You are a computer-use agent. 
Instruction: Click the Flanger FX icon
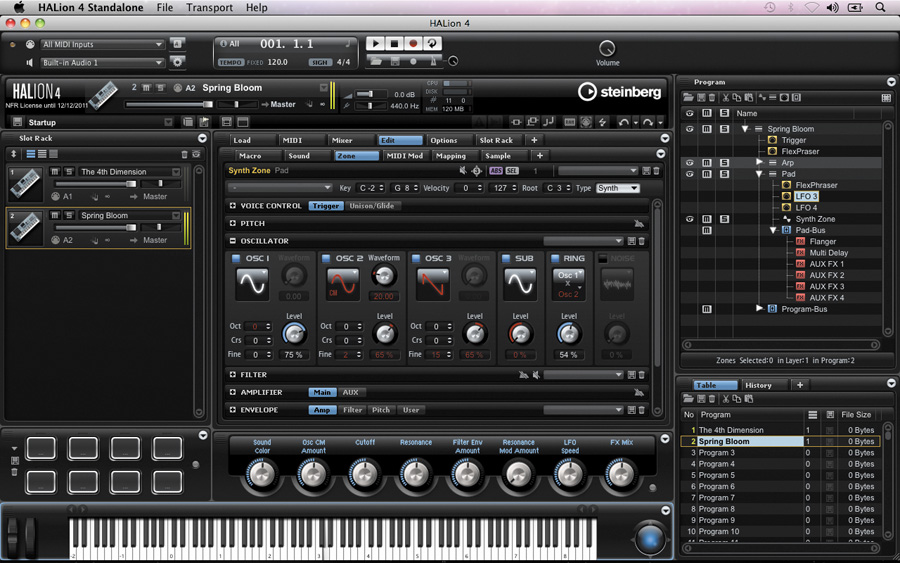pos(800,242)
